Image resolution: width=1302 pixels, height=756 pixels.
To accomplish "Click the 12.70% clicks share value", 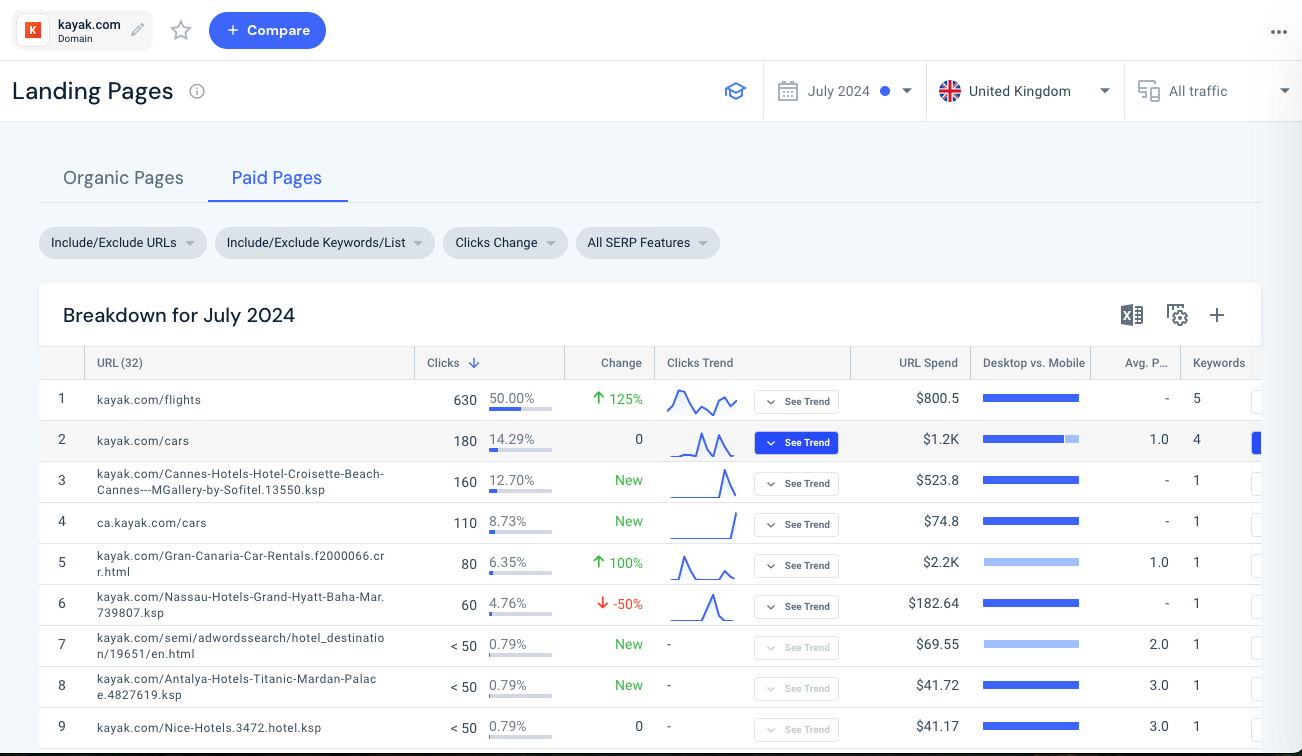I will (512, 480).
